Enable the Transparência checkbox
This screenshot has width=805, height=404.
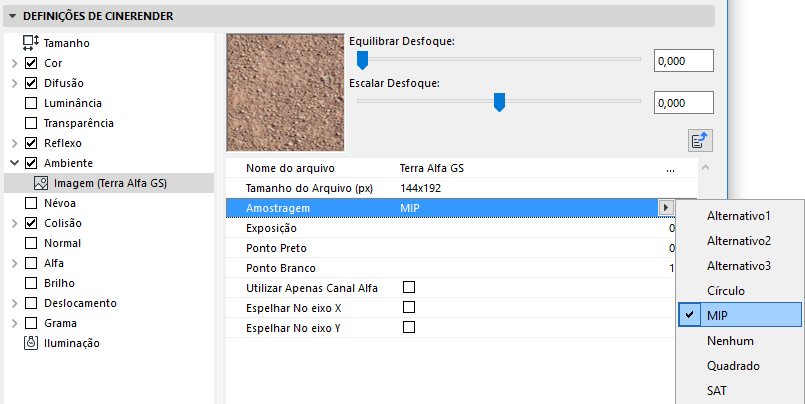[31, 123]
